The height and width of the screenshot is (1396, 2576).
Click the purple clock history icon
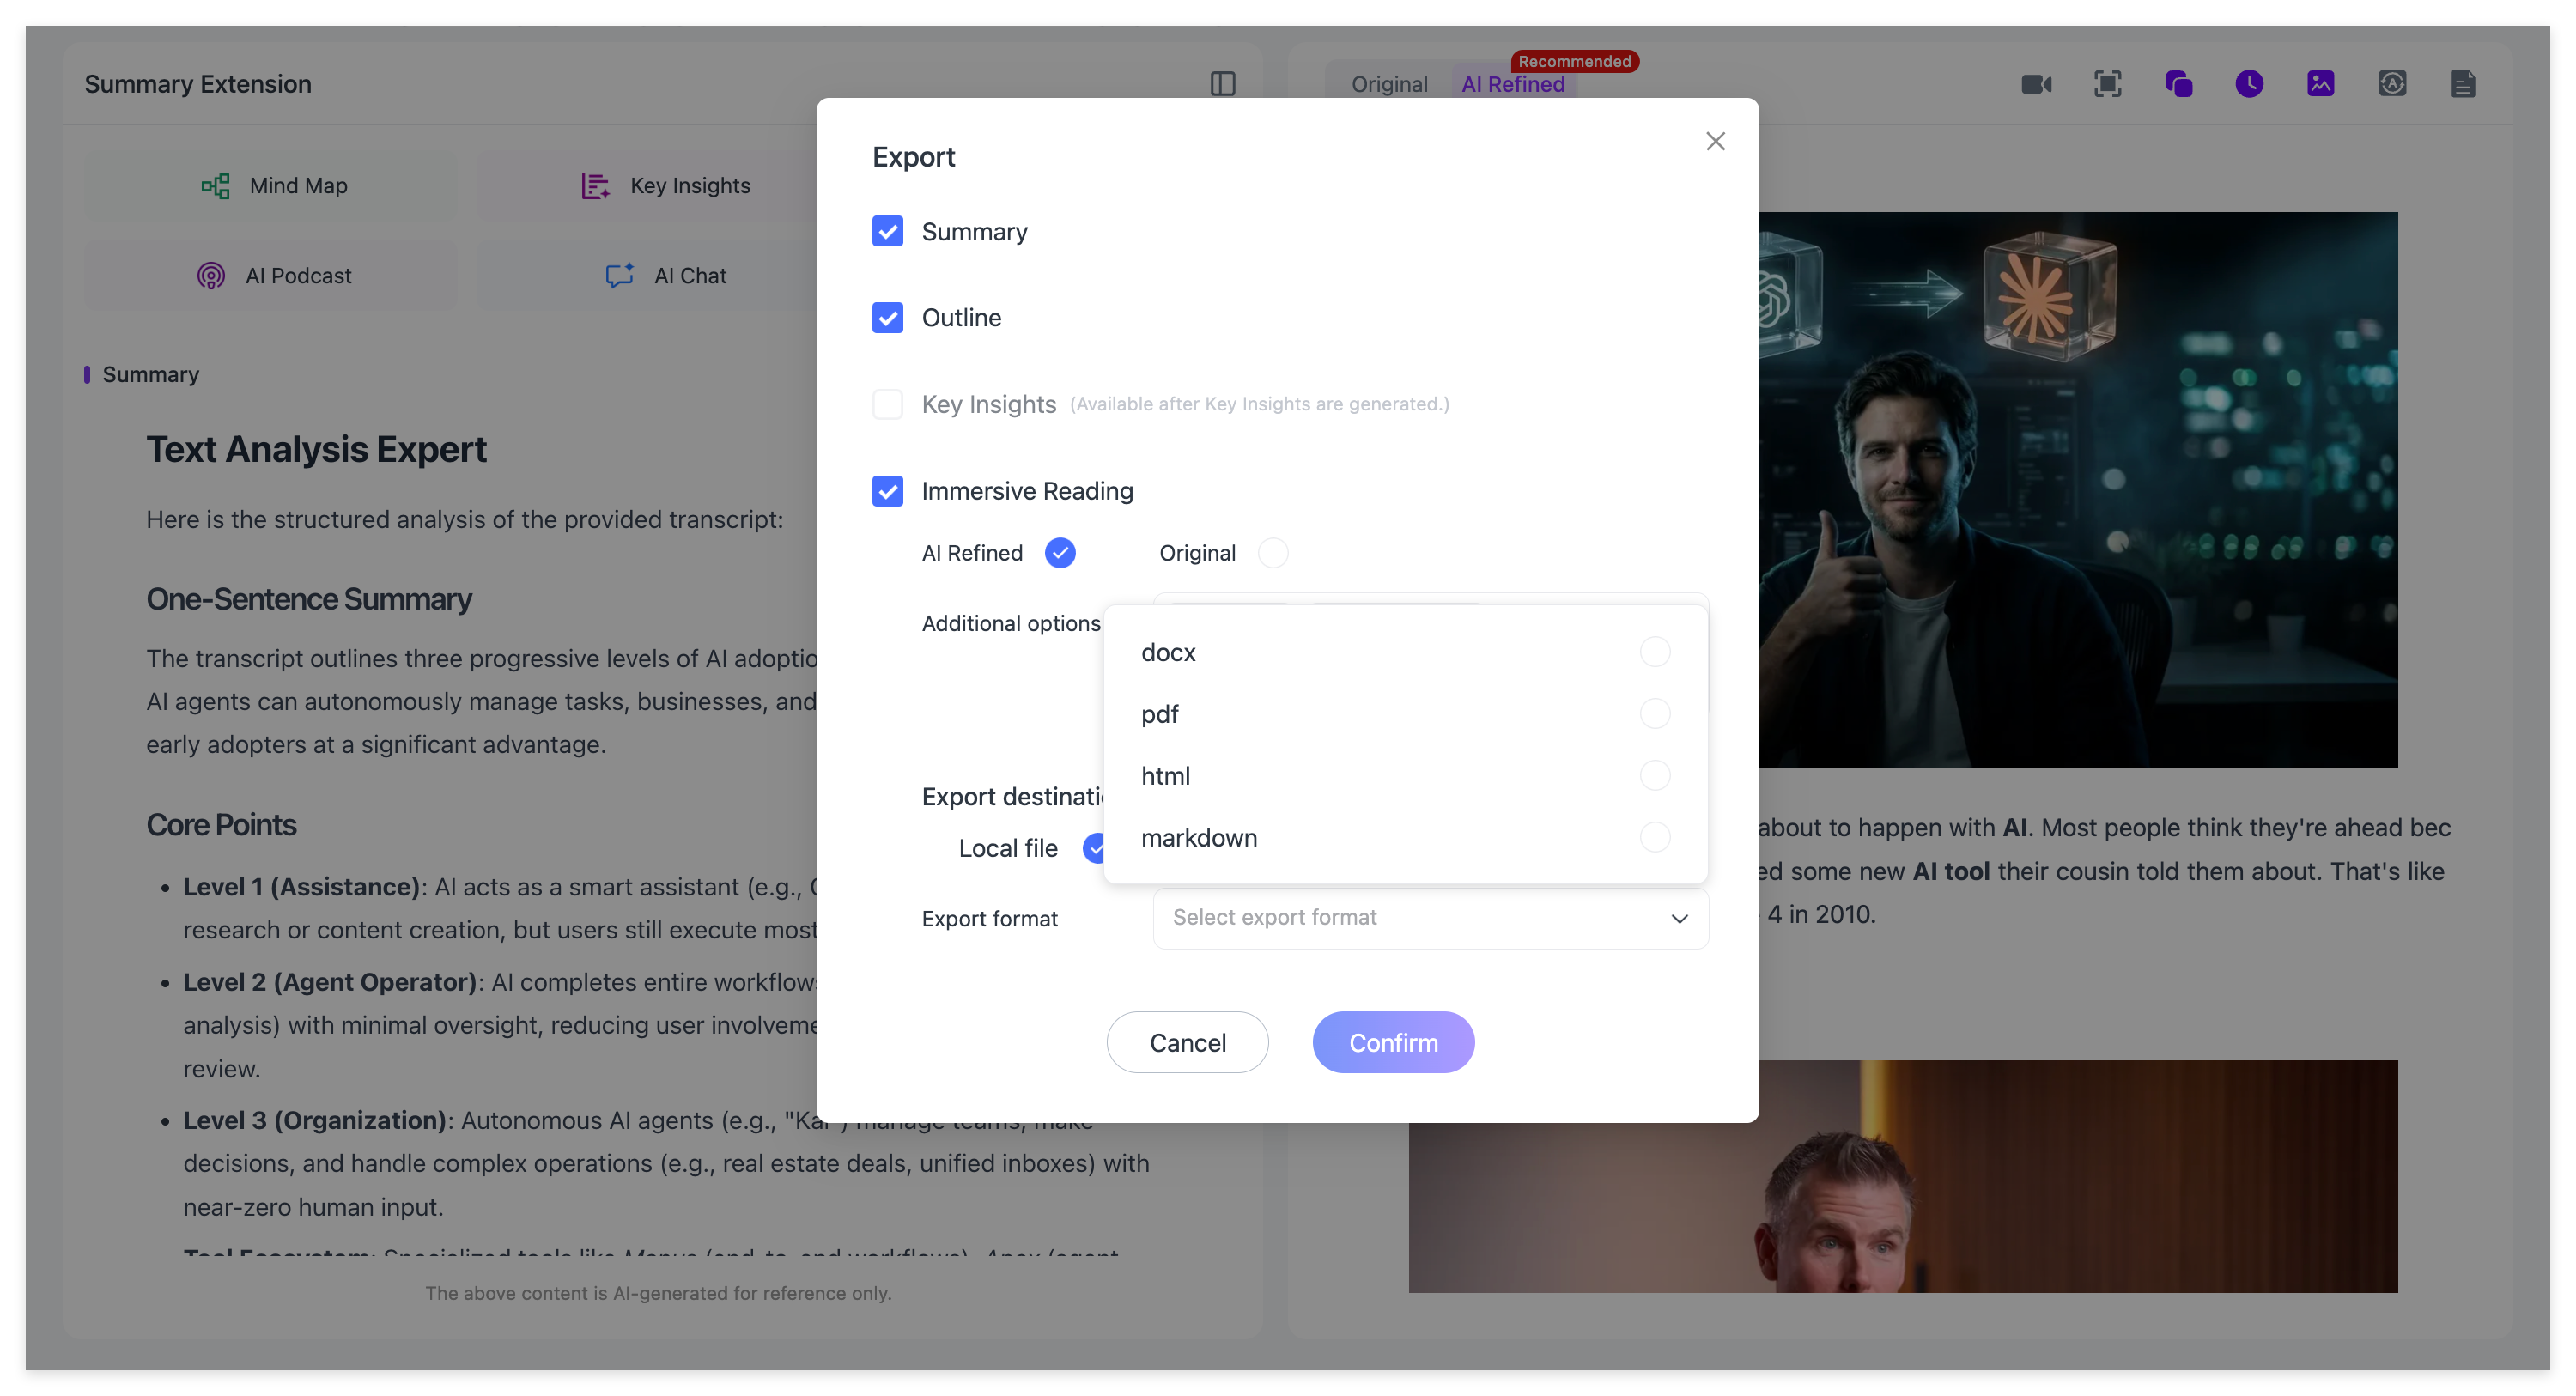coord(2249,84)
